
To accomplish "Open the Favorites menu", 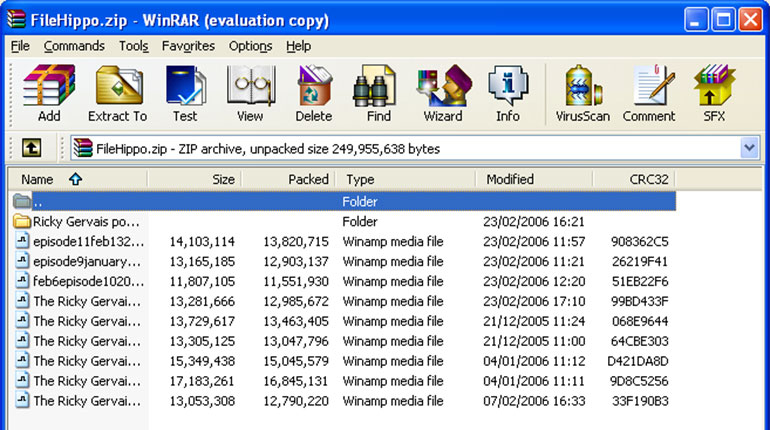I will pos(189,46).
